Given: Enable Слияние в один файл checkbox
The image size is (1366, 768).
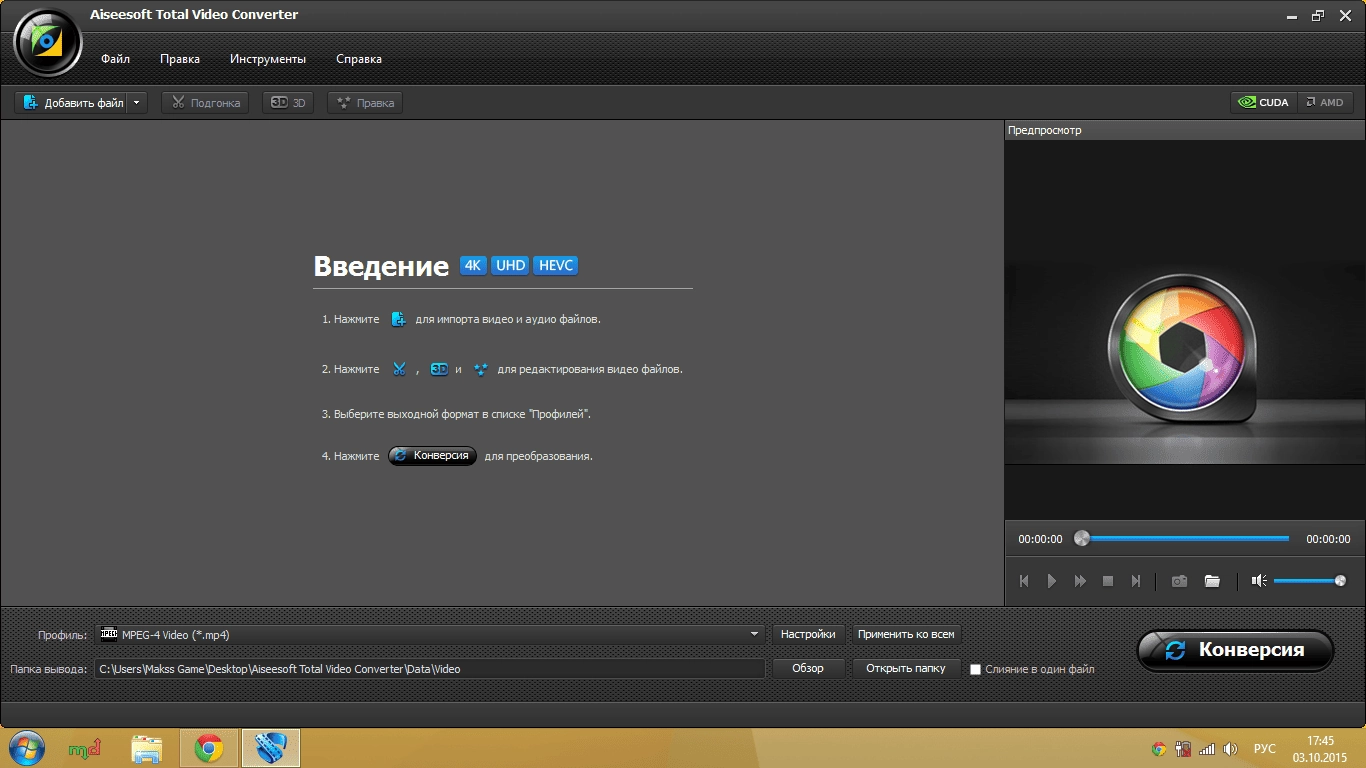Looking at the screenshot, I should (x=976, y=669).
